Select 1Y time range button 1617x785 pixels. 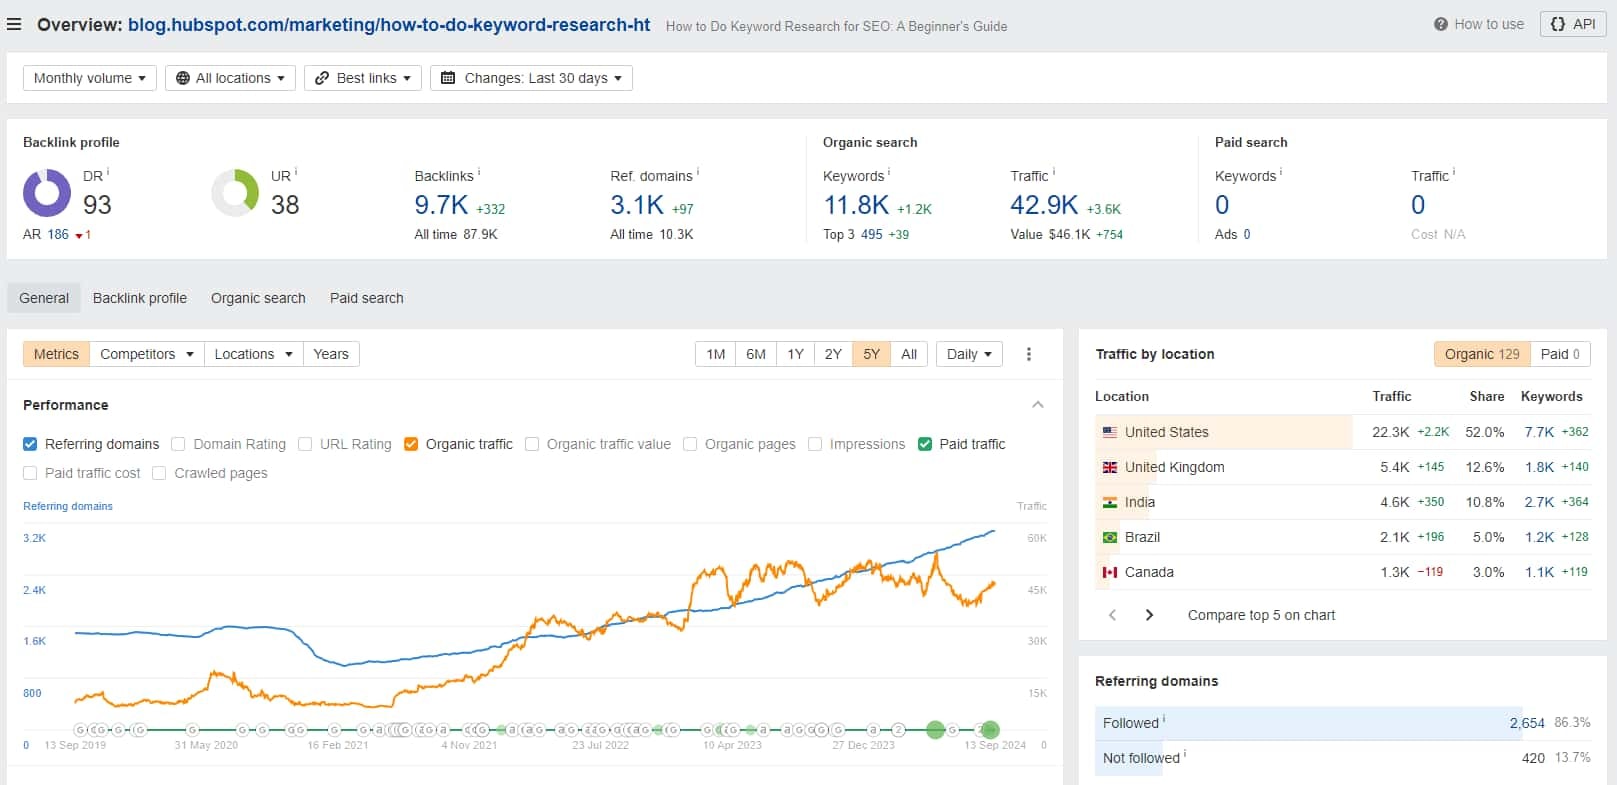(795, 354)
